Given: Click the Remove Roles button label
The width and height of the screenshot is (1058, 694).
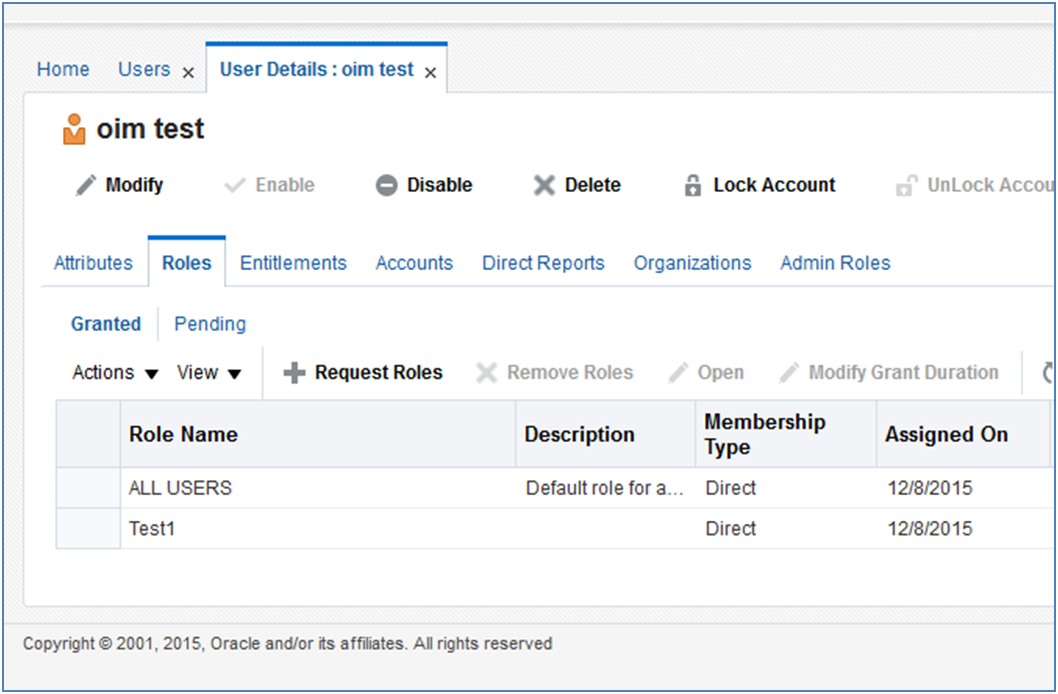Looking at the screenshot, I should pos(570,373).
